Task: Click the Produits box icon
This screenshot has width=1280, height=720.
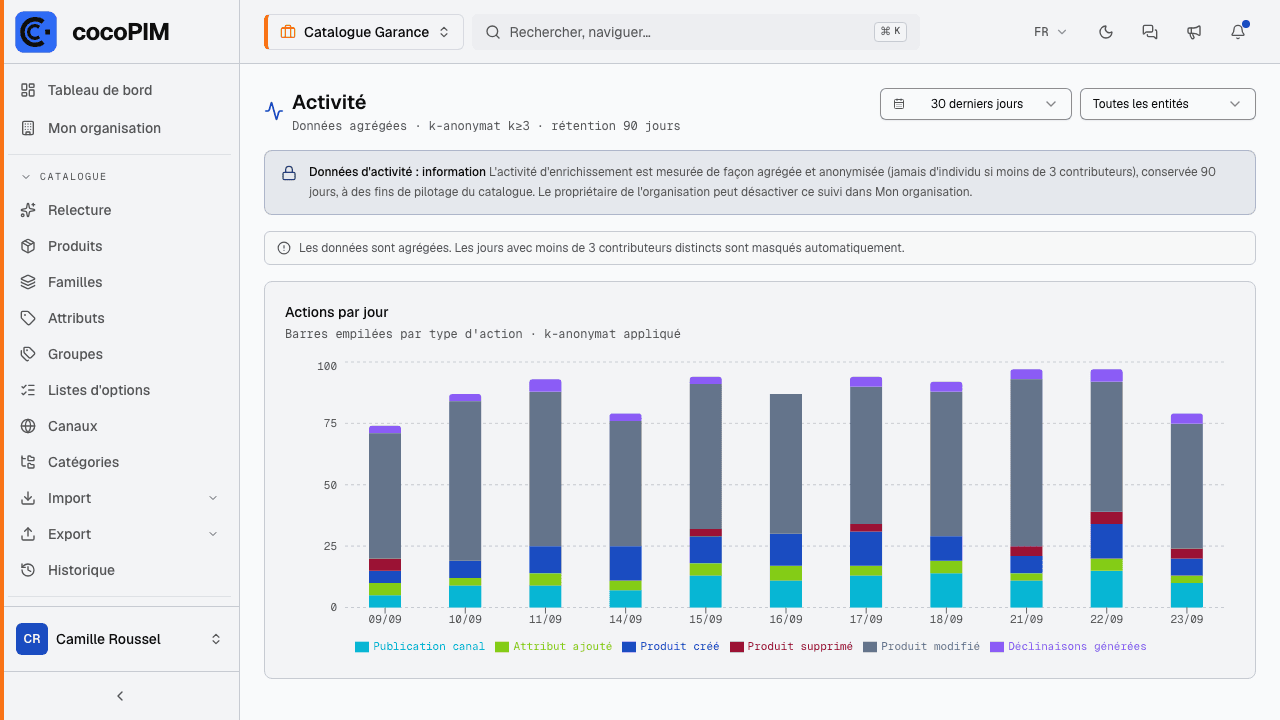Action: click(28, 246)
